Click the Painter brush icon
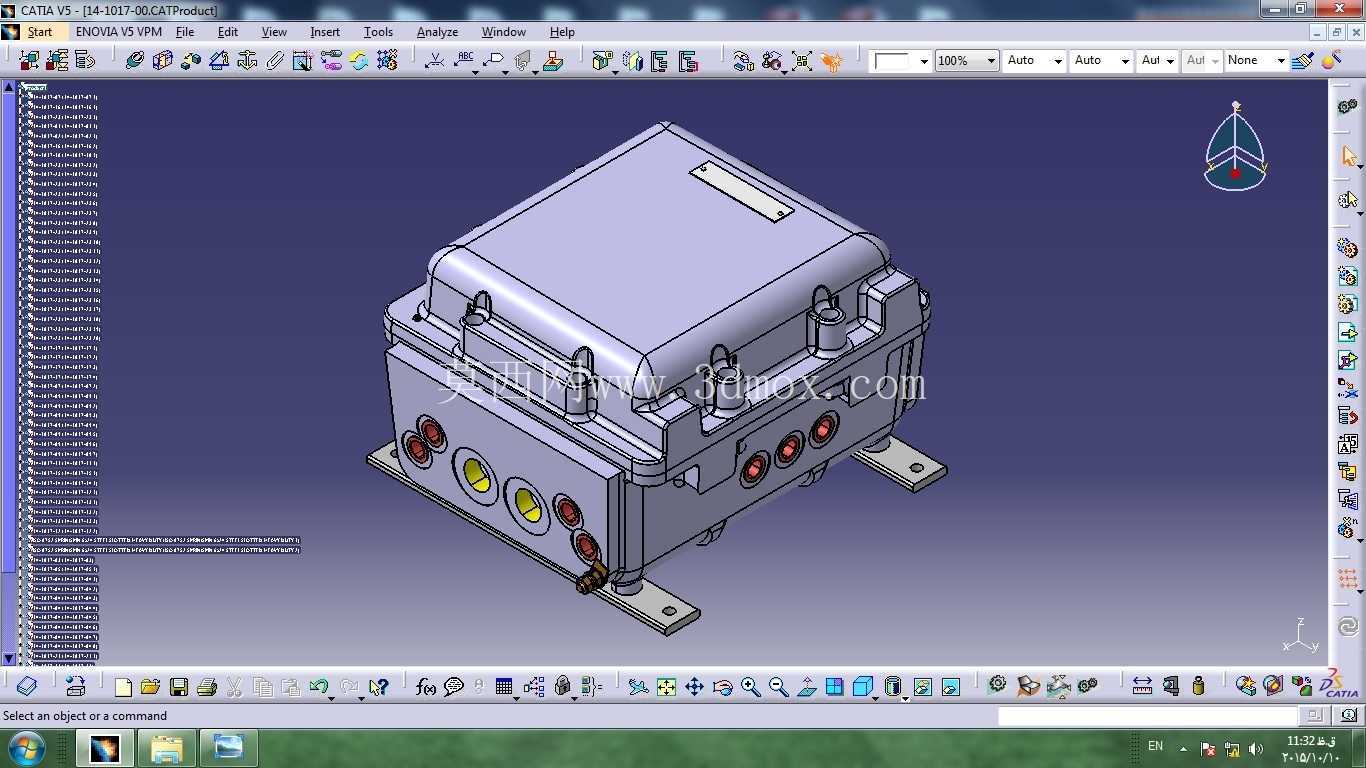The image size is (1366, 768). coord(1301,61)
